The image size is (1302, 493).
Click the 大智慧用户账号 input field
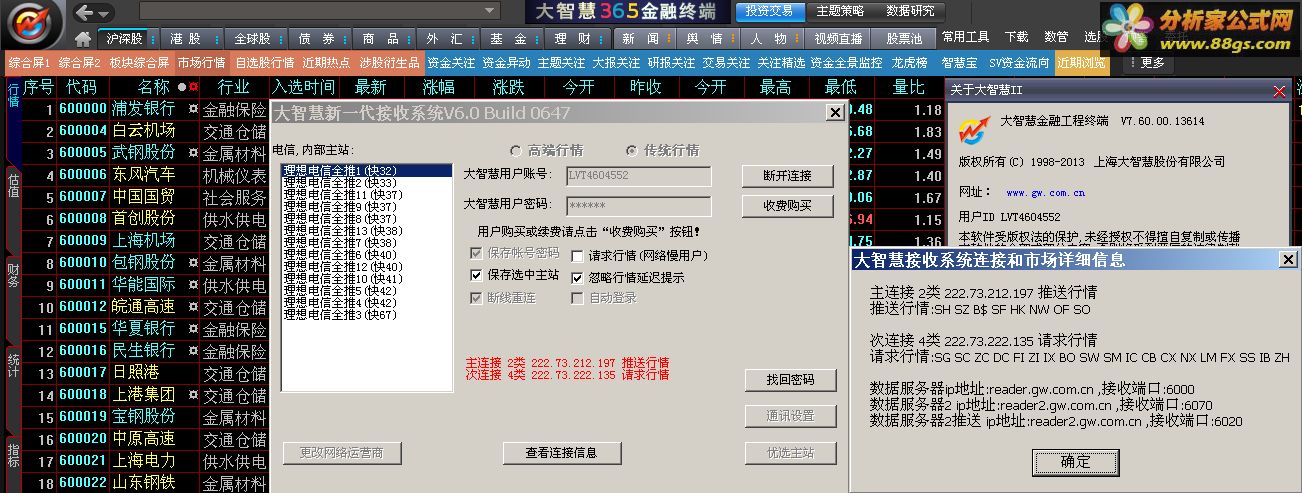[x=639, y=176]
